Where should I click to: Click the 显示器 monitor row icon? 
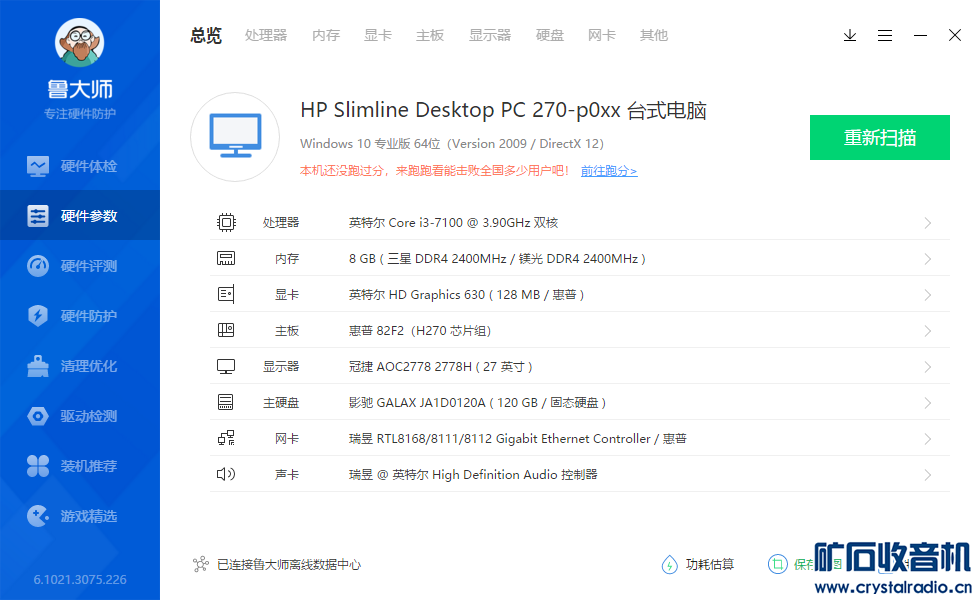pyautogui.click(x=226, y=366)
